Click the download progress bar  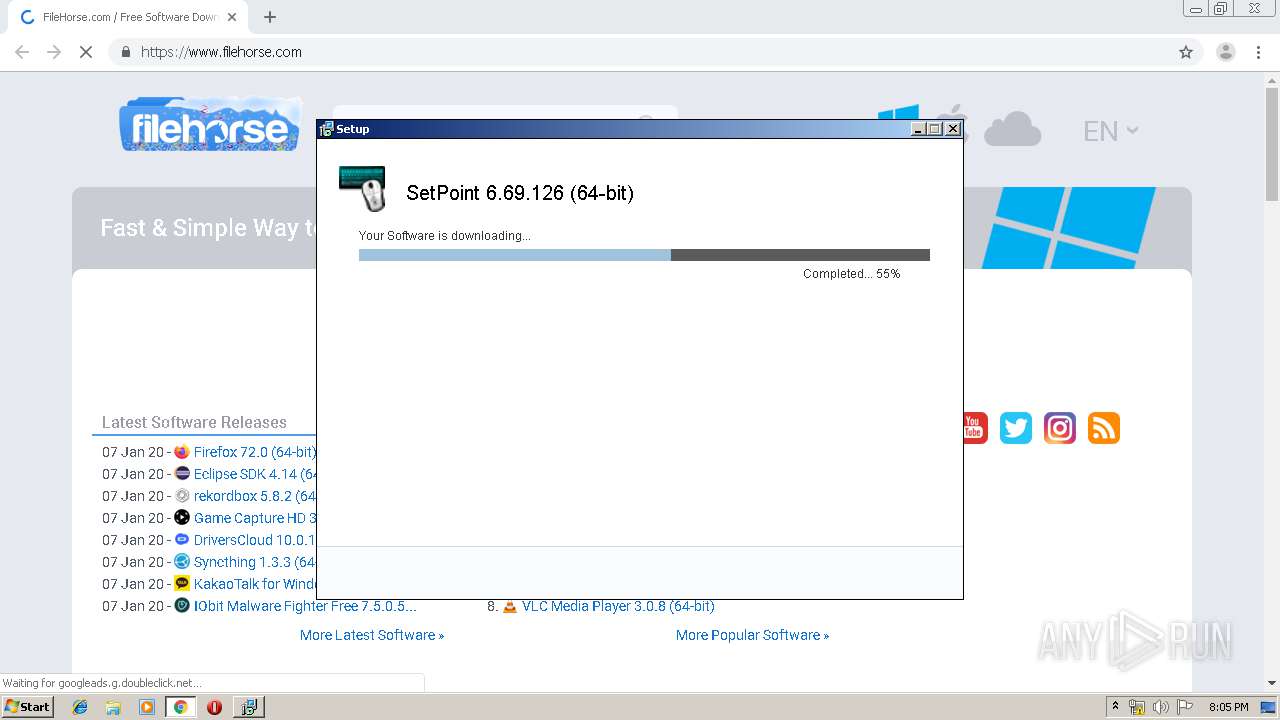point(644,255)
